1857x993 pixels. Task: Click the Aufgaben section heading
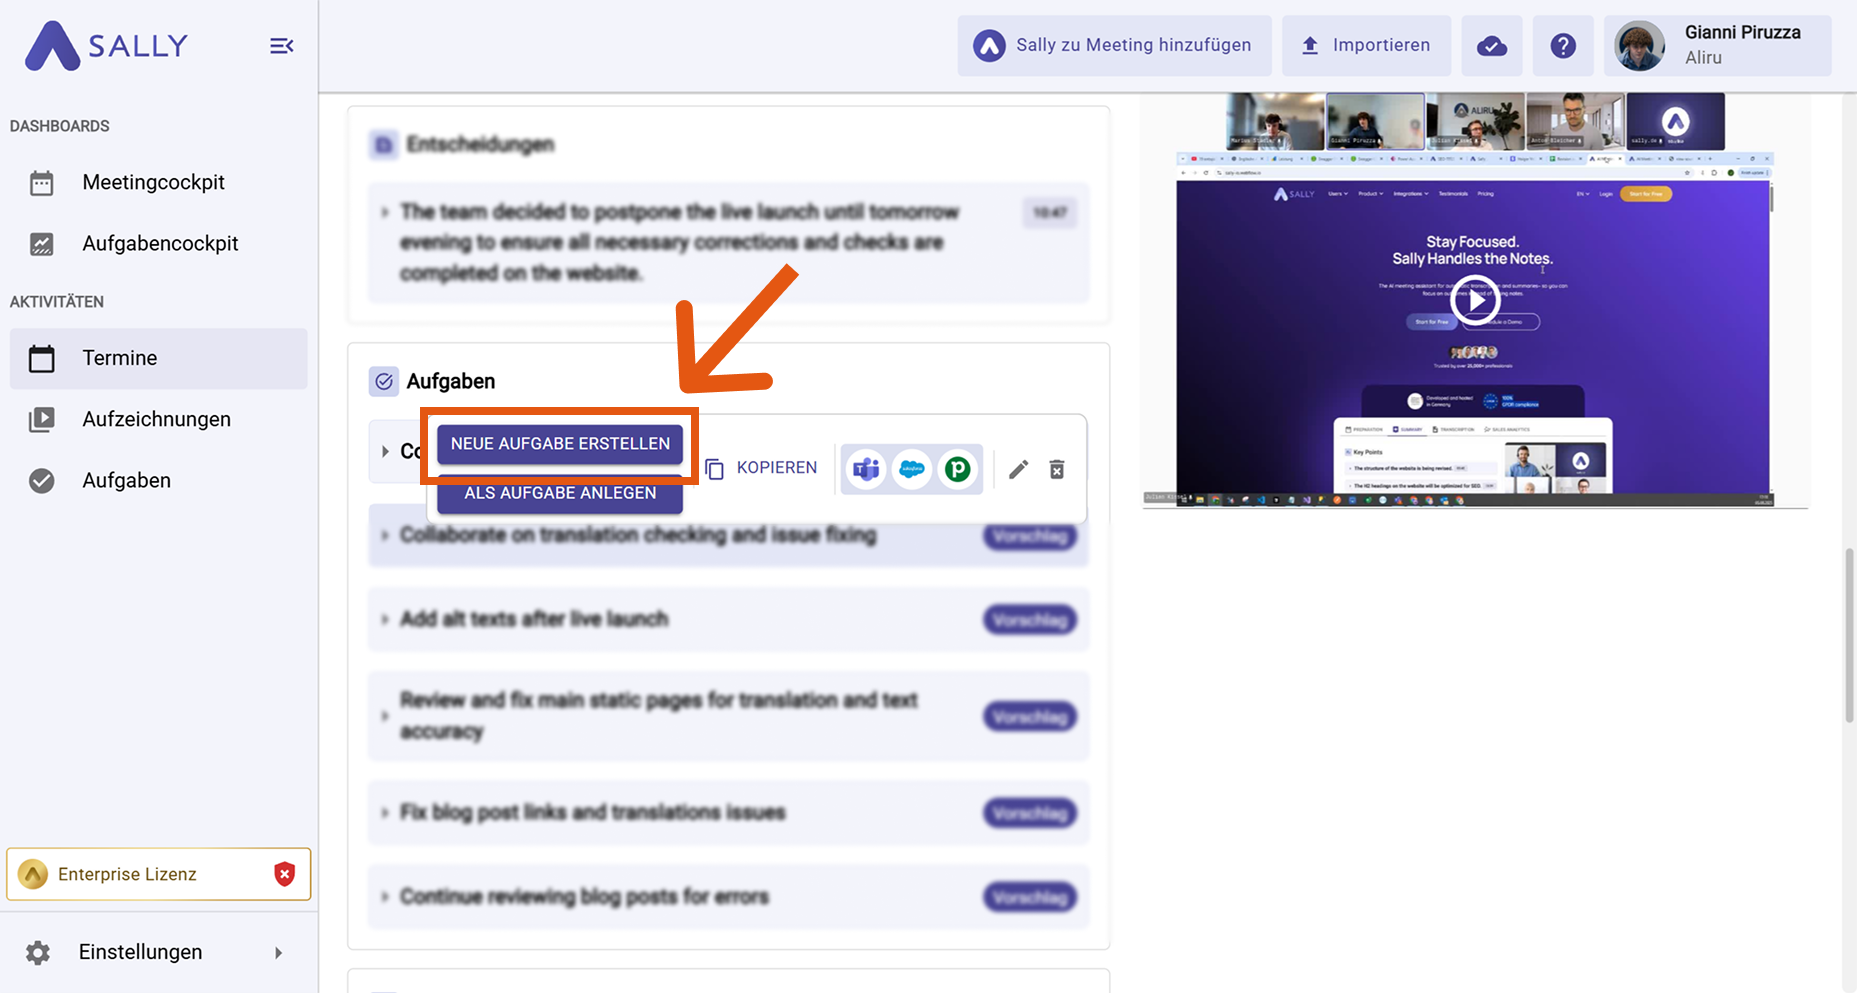[451, 381]
